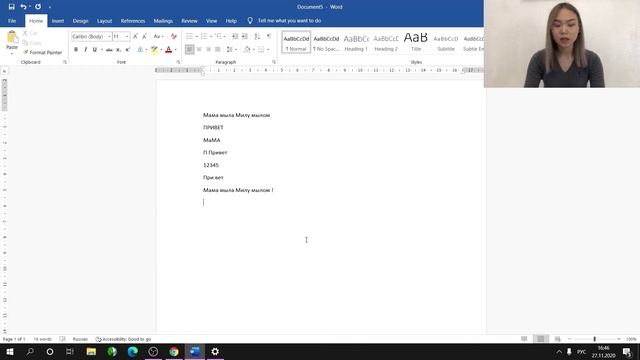The width and height of the screenshot is (640, 360).
Task: Toggle Superscript formatting
Action: pos(128,50)
